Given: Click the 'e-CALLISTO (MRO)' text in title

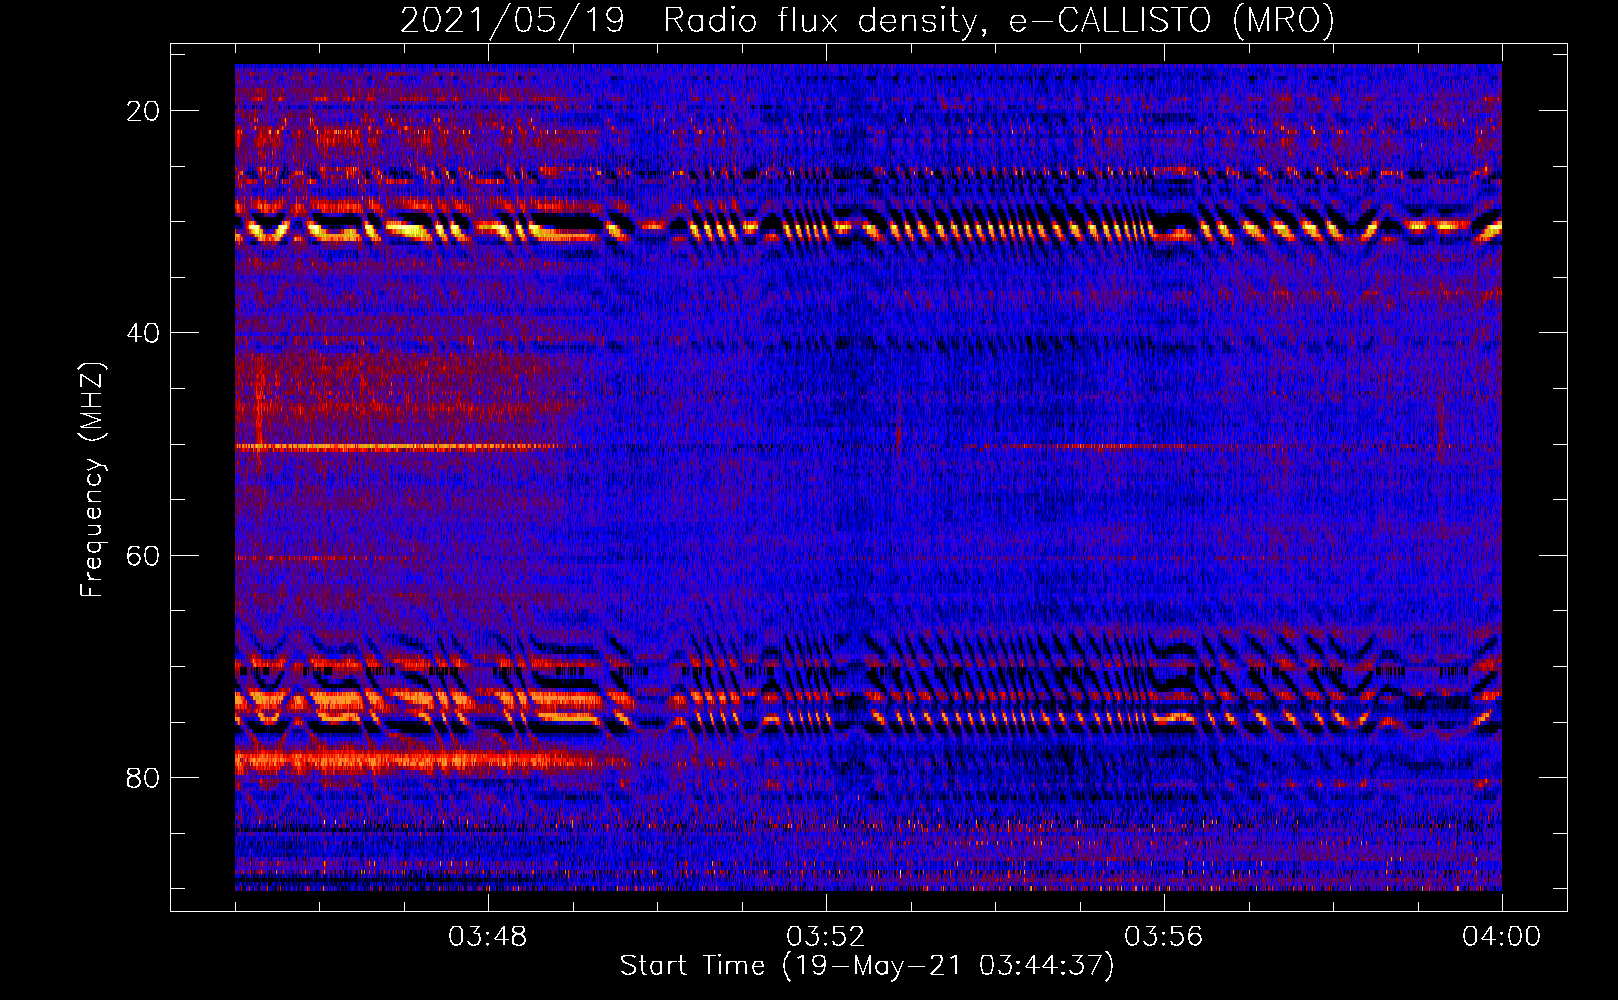Looking at the screenshot, I should (x=1172, y=20).
